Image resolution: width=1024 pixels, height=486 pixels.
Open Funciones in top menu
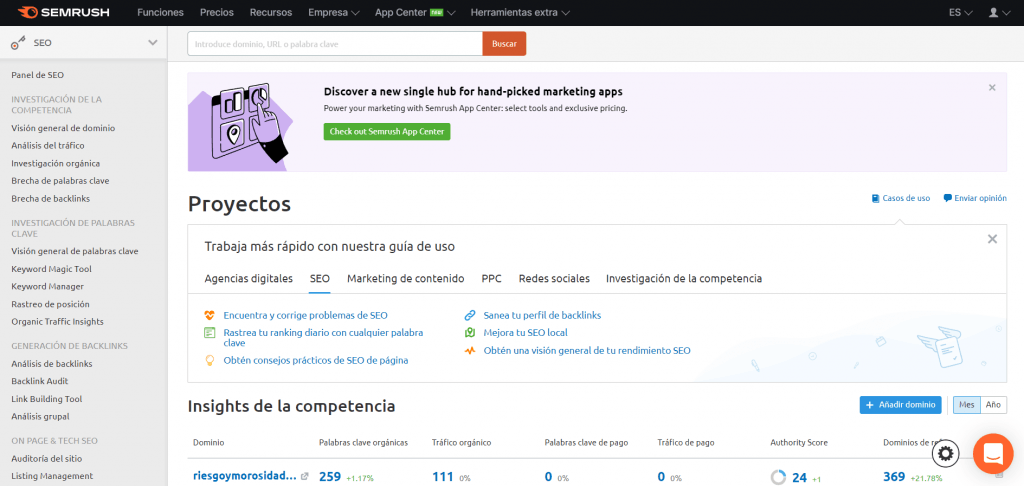click(x=161, y=12)
